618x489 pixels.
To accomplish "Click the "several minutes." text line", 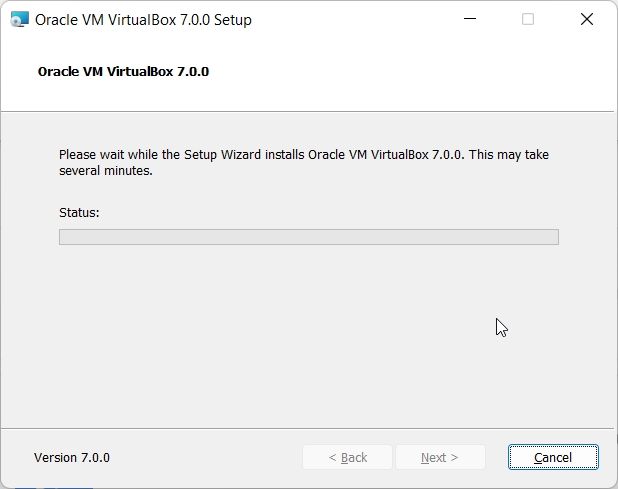I will (106, 171).
